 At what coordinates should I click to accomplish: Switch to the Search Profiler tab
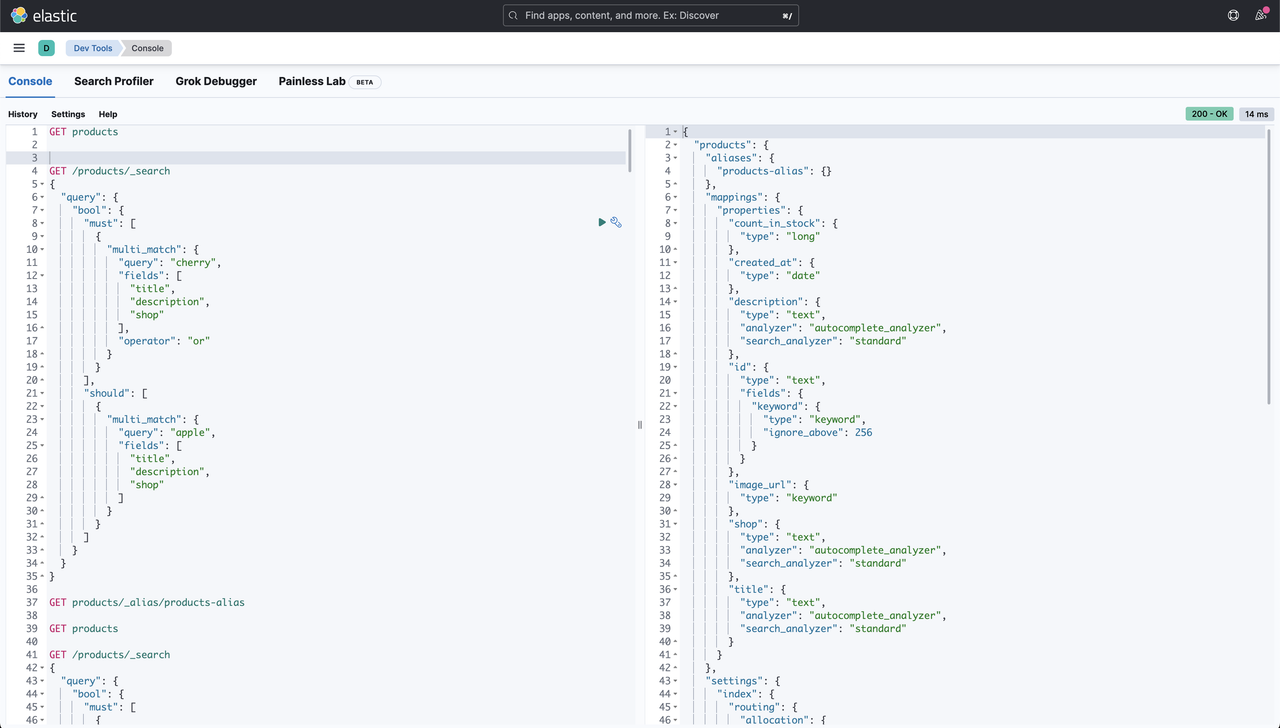coord(113,81)
